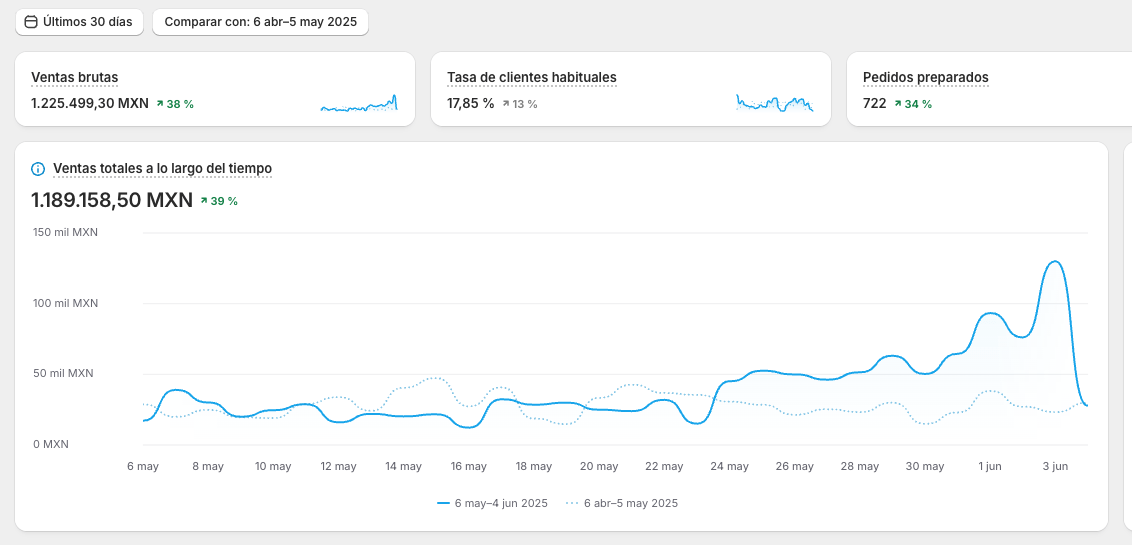The width and height of the screenshot is (1132, 545).
Task: Click the green 38 % trend arrow
Action: pos(160,104)
